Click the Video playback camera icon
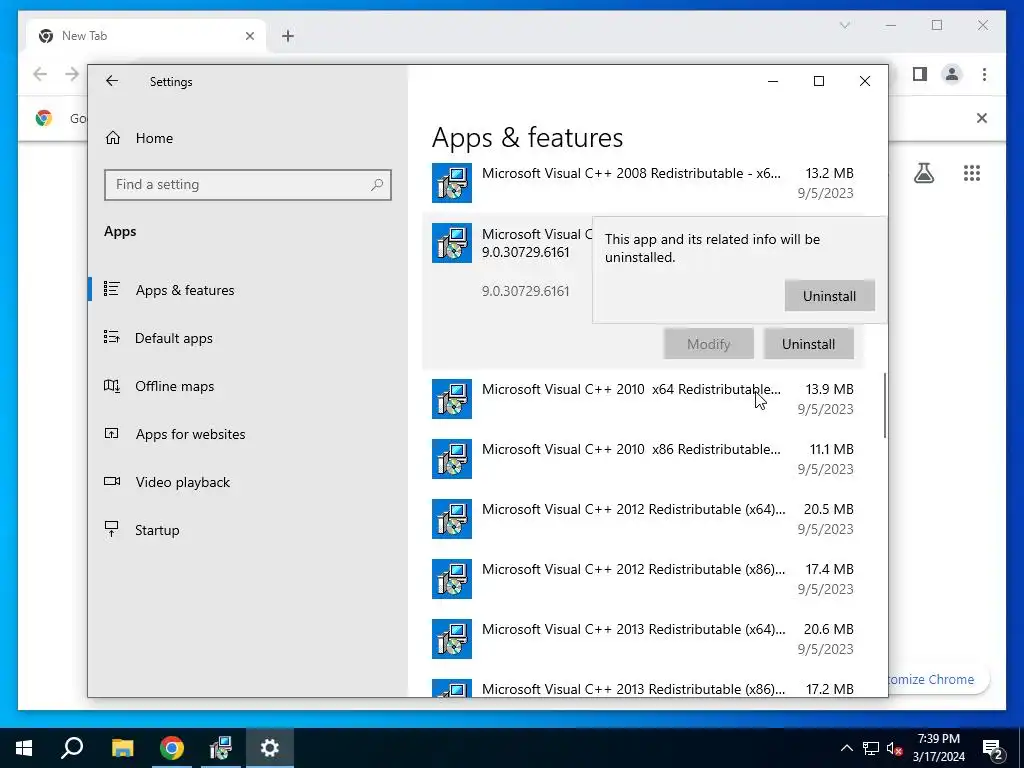The height and width of the screenshot is (768, 1024). click(x=112, y=481)
